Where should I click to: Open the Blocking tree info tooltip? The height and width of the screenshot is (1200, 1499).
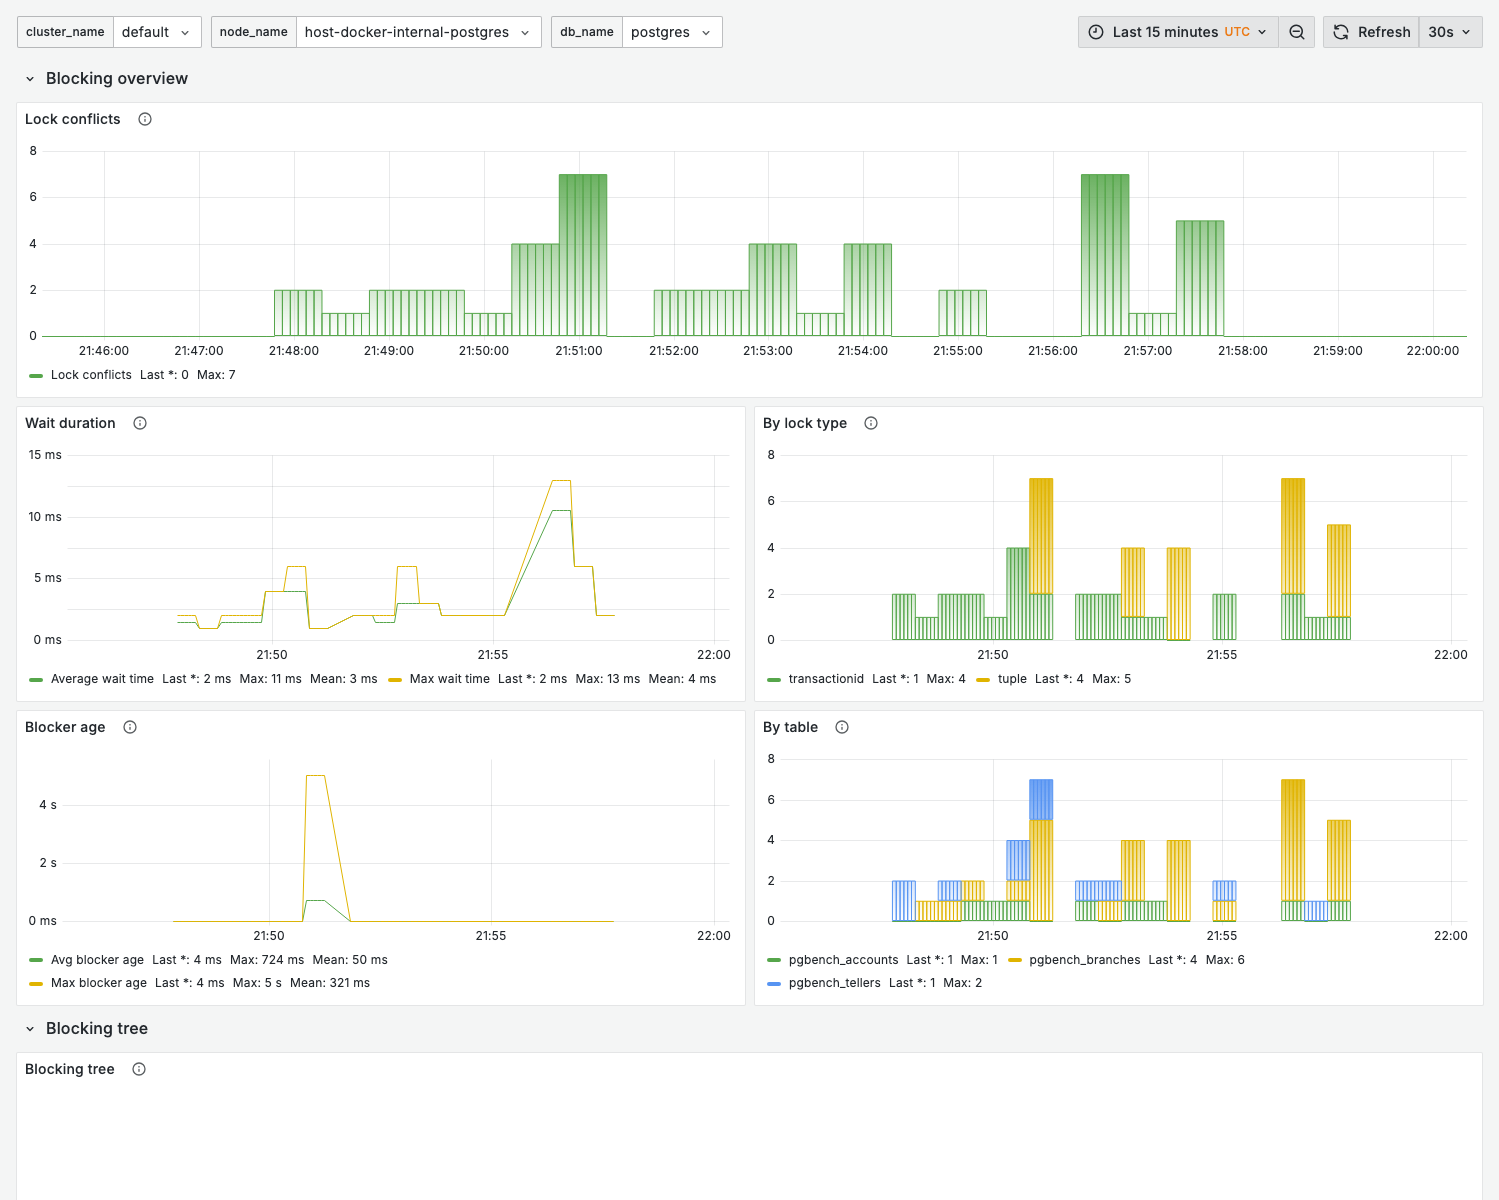[139, 1069]
